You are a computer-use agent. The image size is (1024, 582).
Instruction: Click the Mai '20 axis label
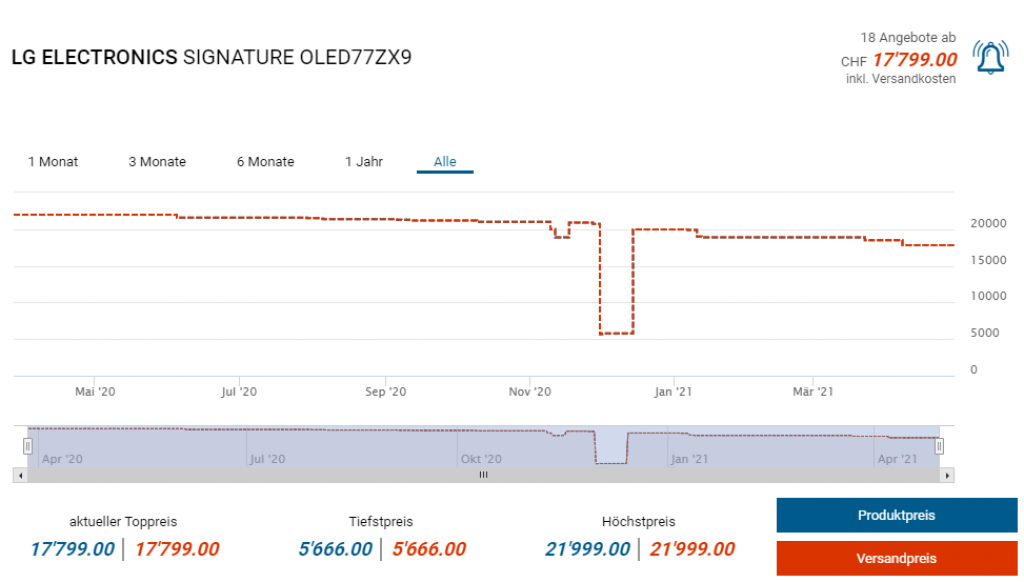point(95,392)
